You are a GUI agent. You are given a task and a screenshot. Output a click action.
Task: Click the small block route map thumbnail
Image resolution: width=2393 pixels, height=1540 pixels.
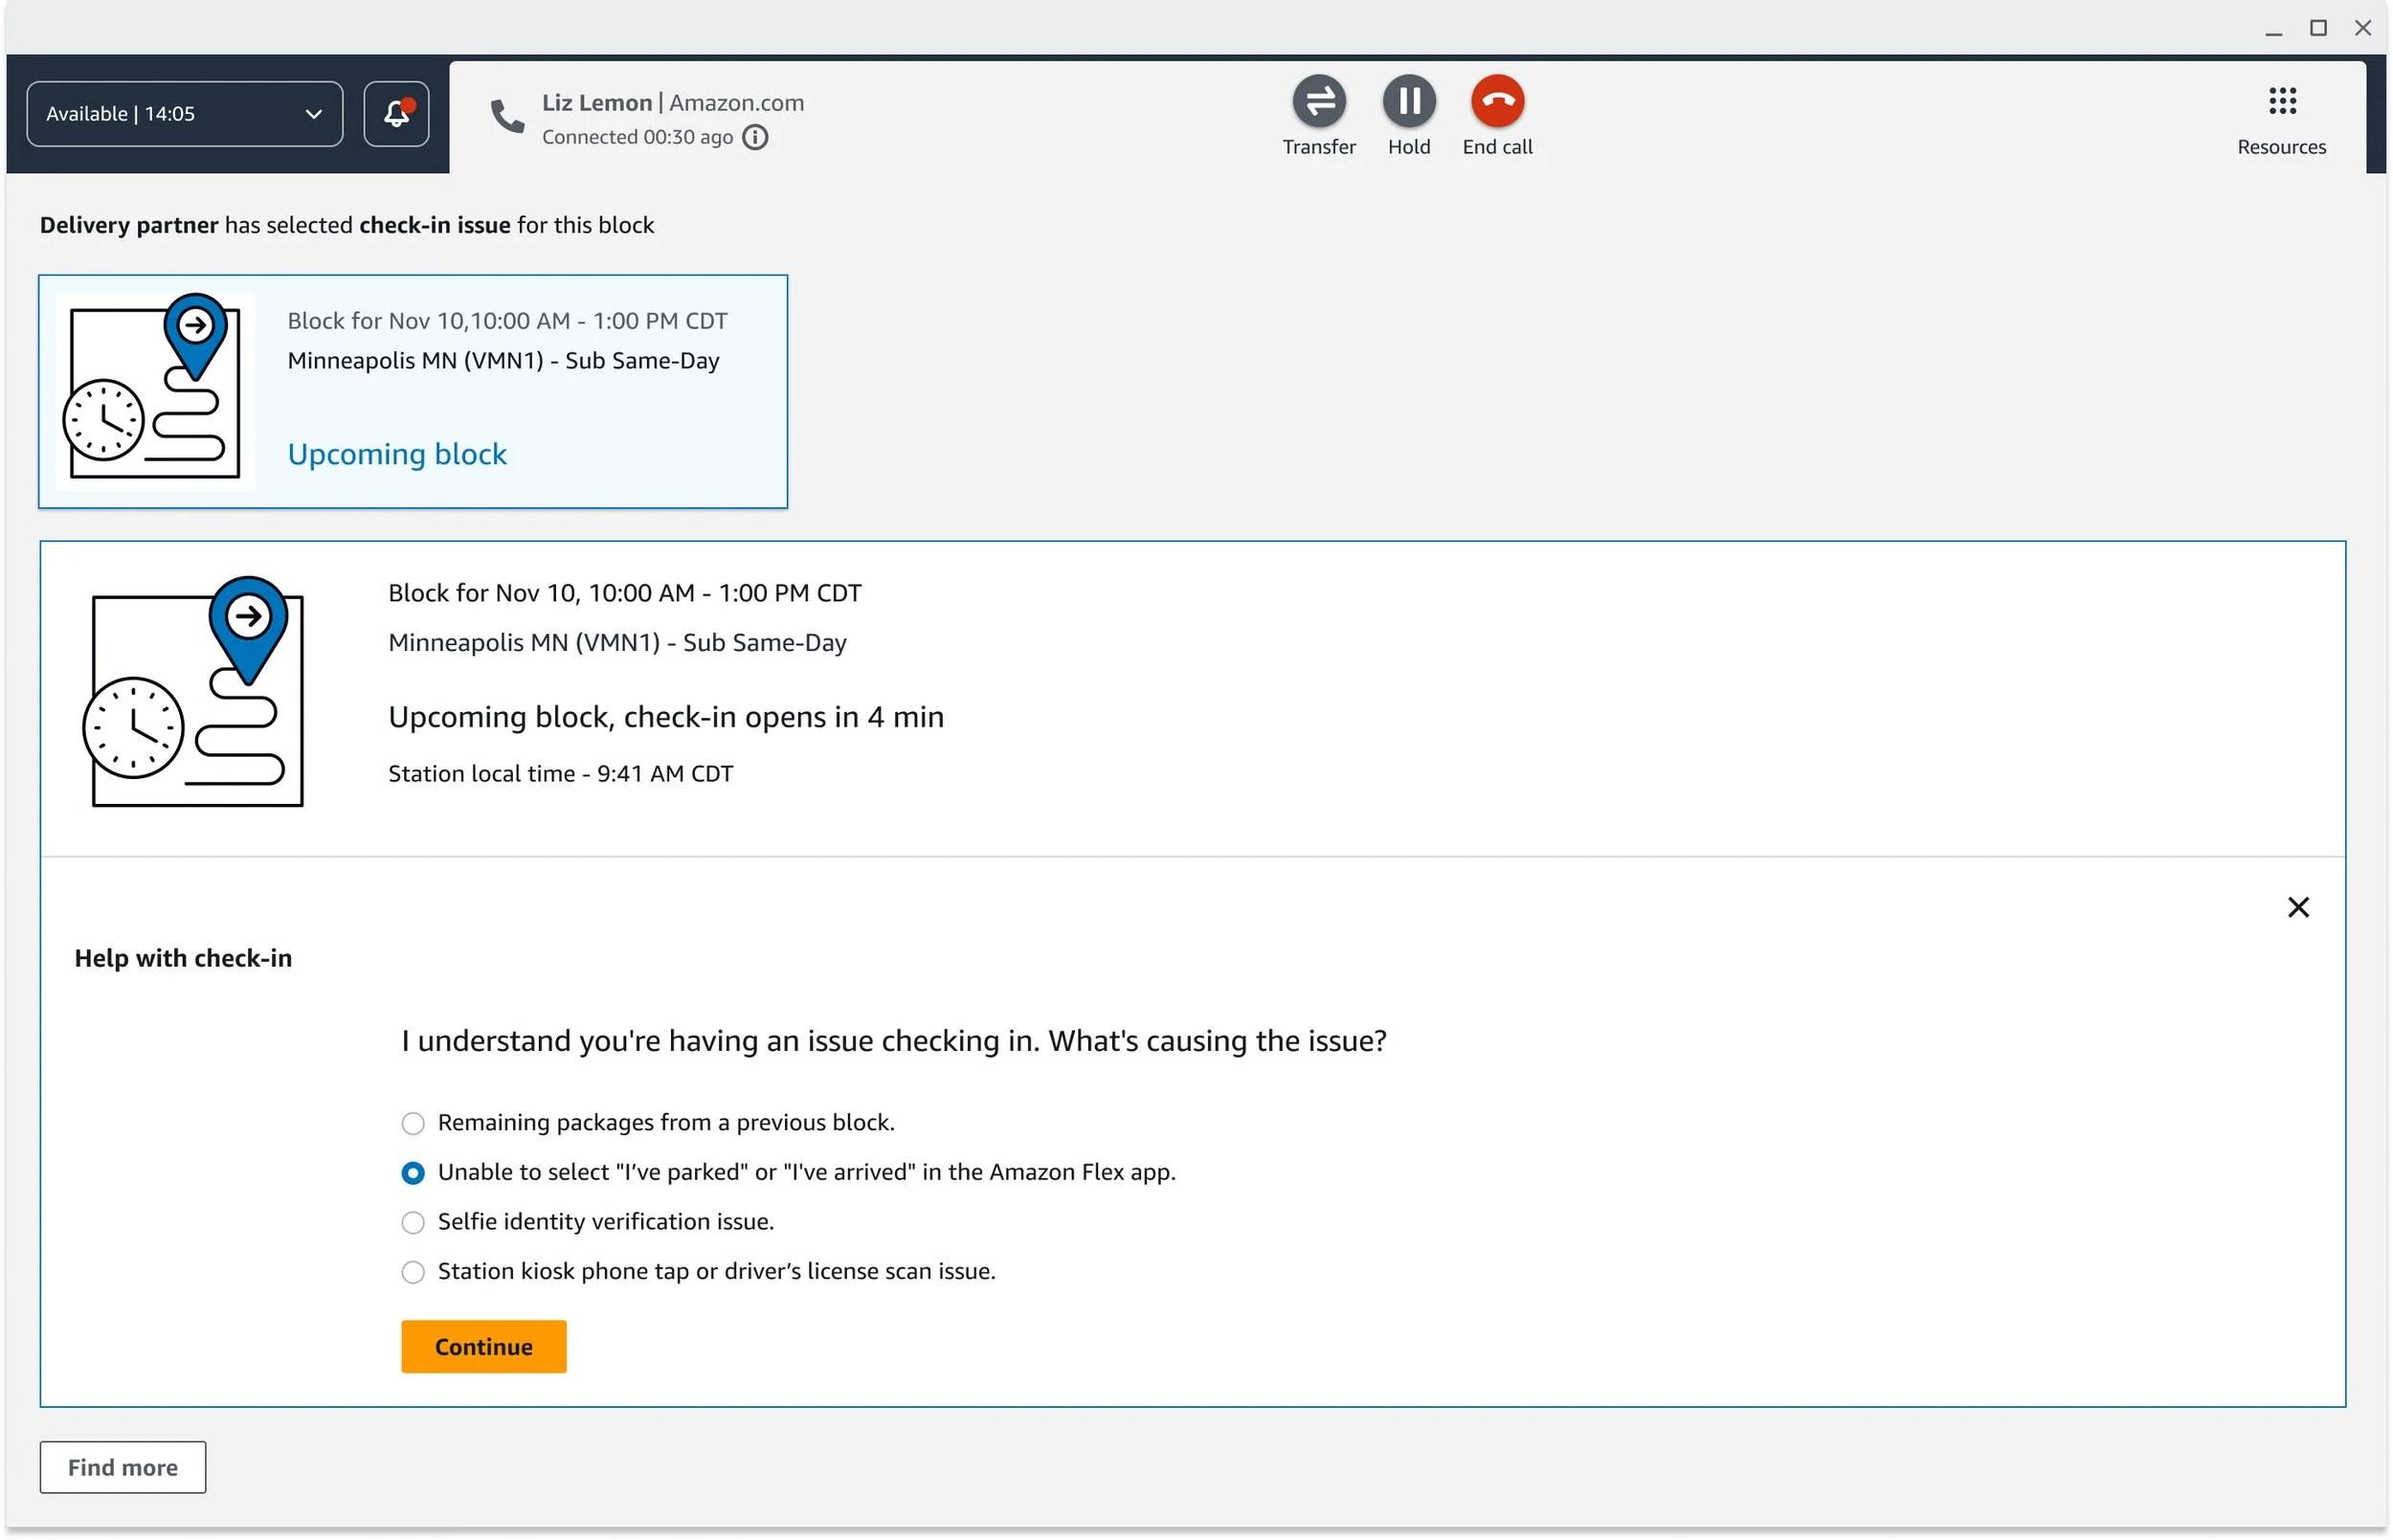[x=154, y=392]
